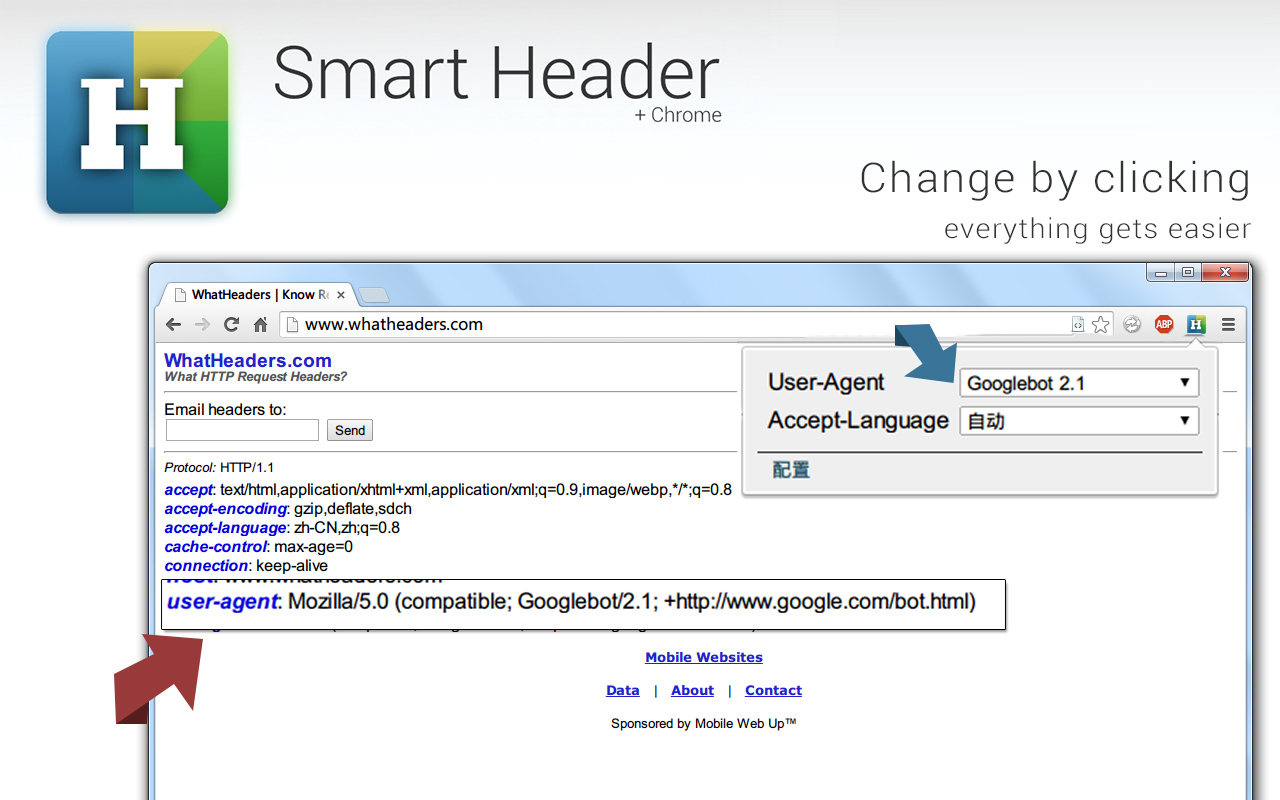1280x800 pixels.
Task: Click the cache-control max-age=0 line
Action: 259,547
